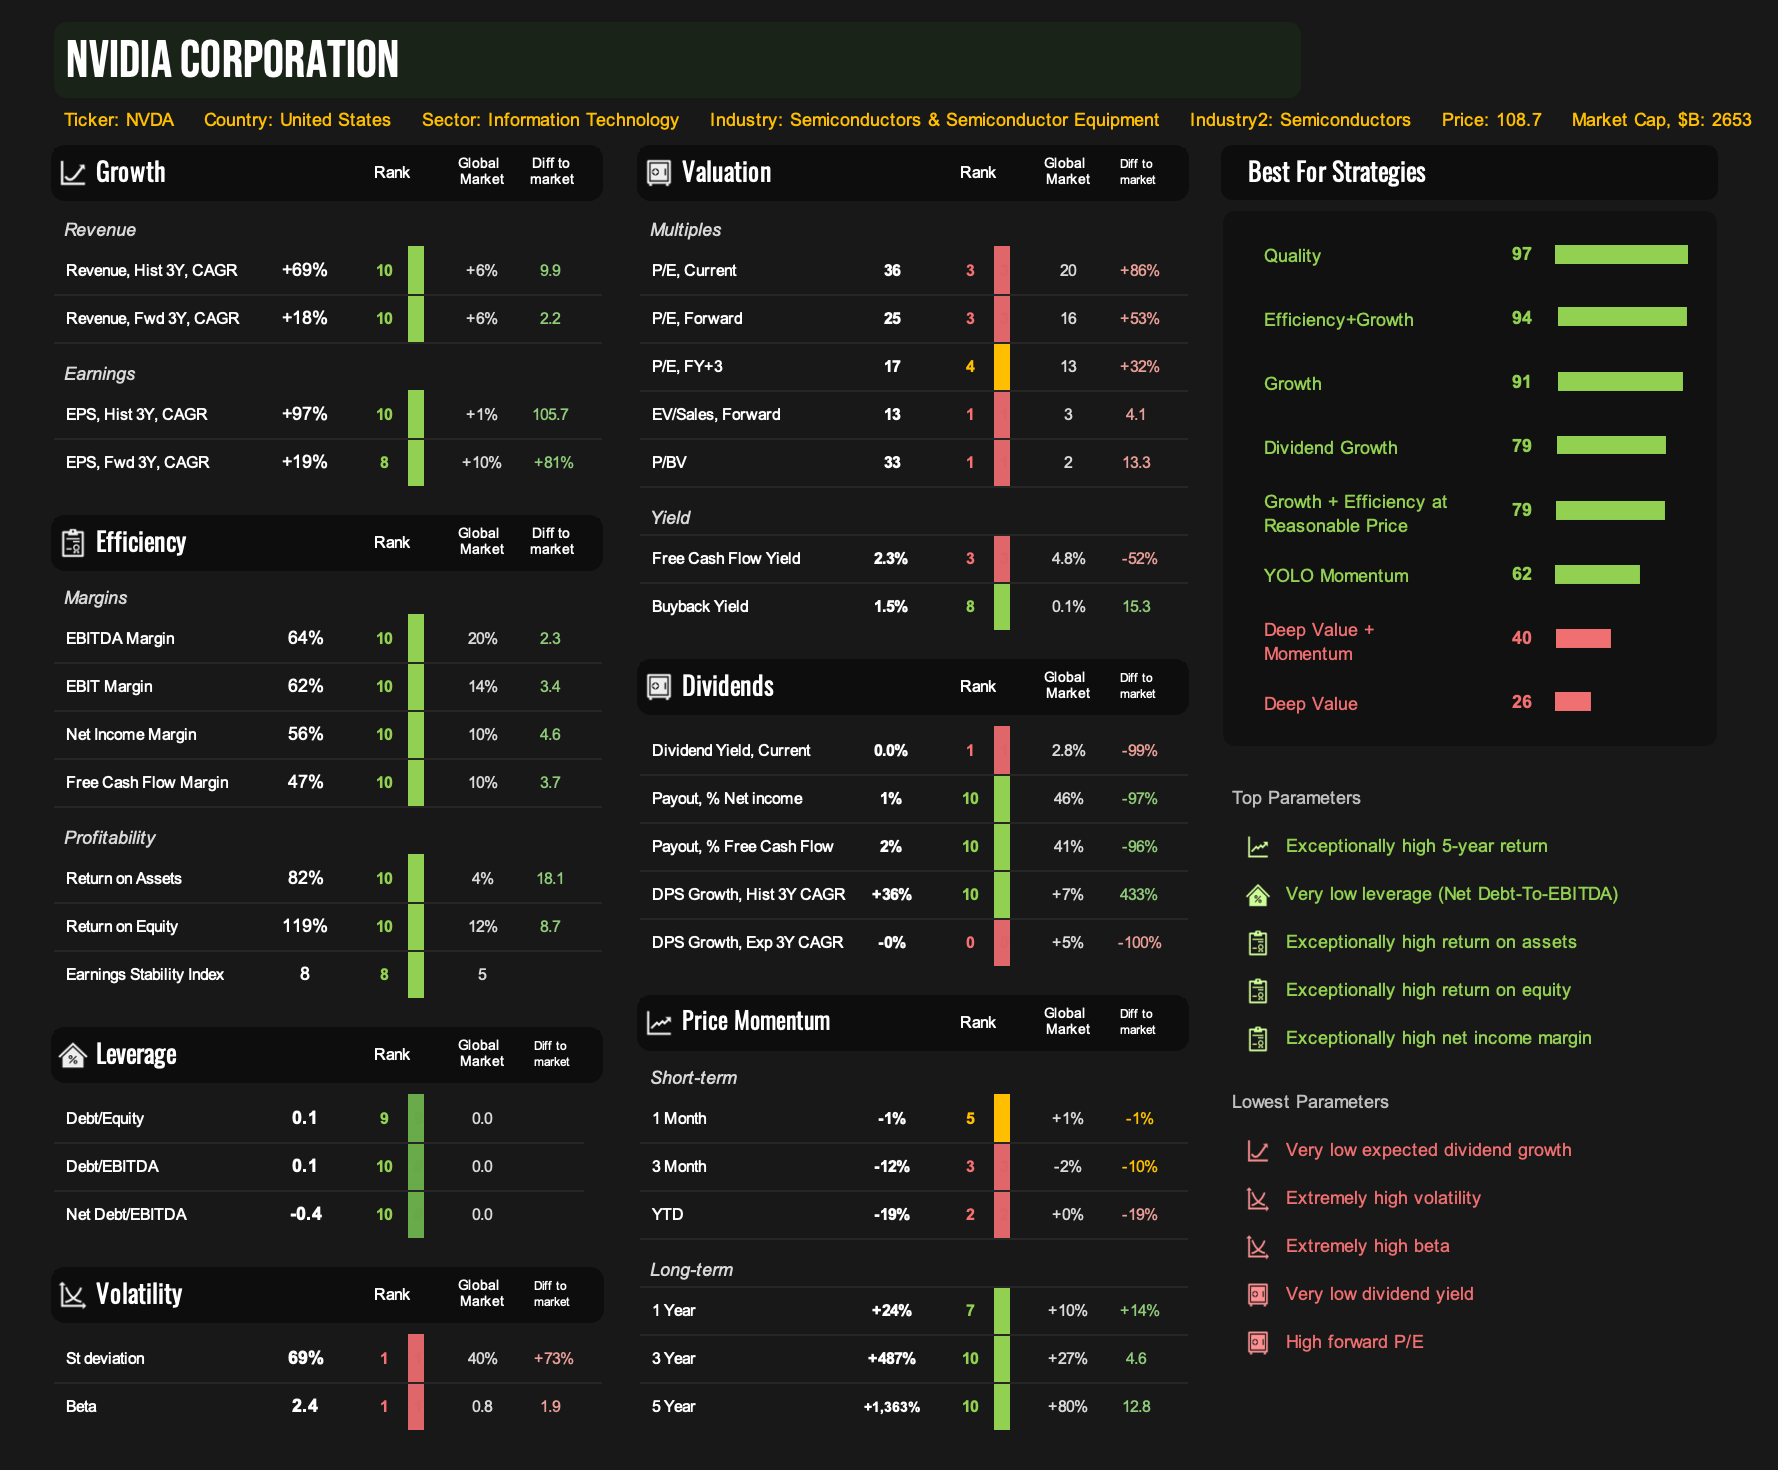
Task: Click Diff to market header in Volatility
Action: tap(551, 1294)
